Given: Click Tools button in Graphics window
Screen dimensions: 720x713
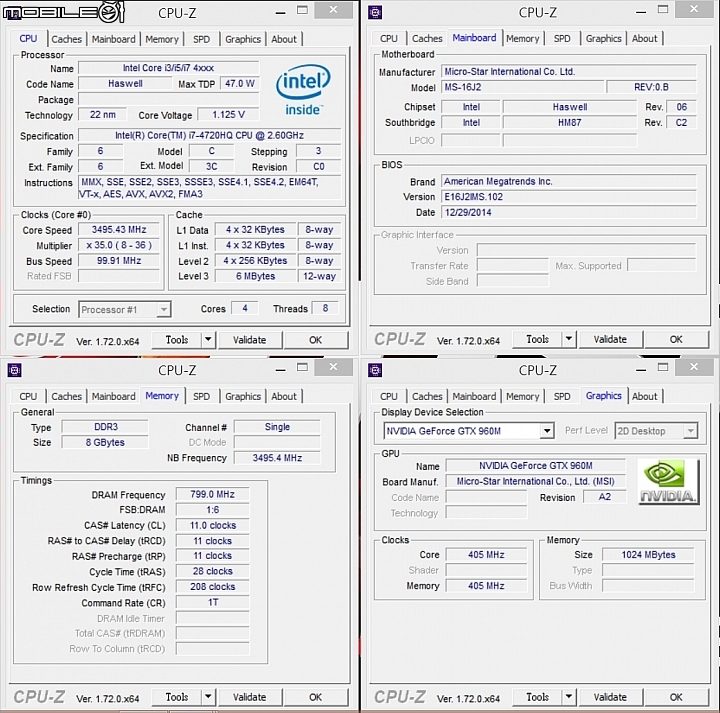Looking at the screenshot, I should (538, 696).
